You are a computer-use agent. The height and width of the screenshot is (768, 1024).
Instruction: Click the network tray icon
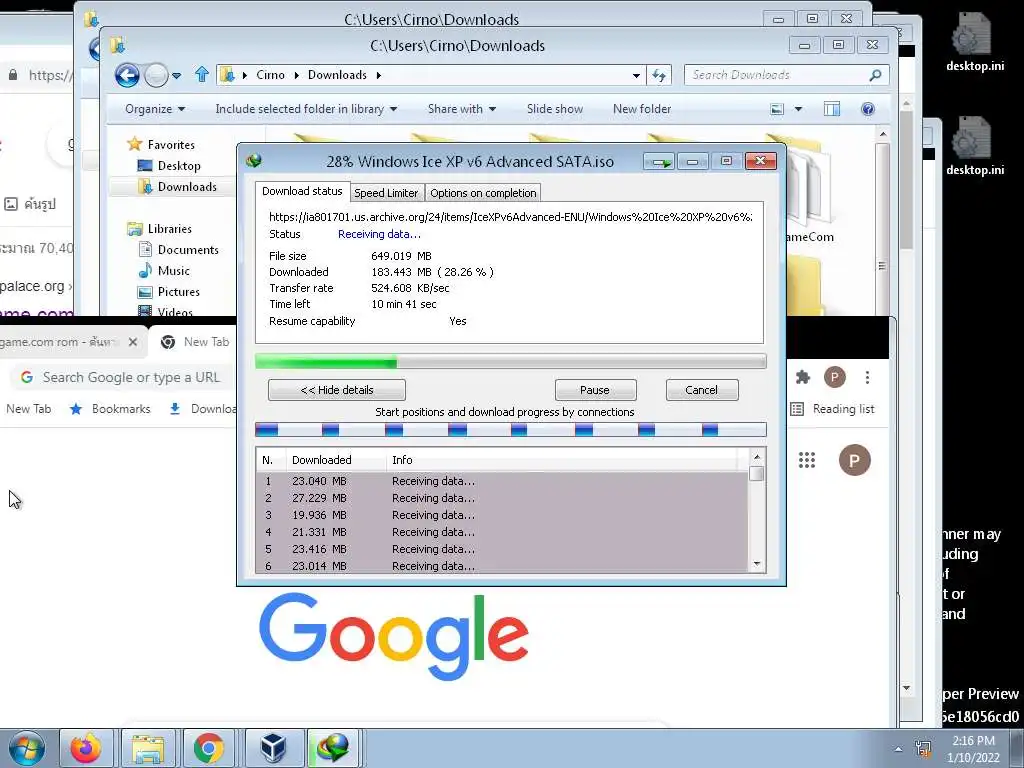click(923, 748)
